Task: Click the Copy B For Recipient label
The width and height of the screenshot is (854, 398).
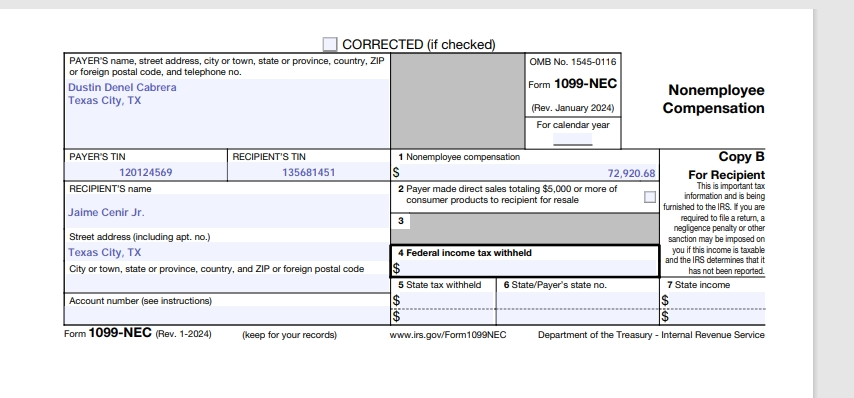Action: coord(727,166)
